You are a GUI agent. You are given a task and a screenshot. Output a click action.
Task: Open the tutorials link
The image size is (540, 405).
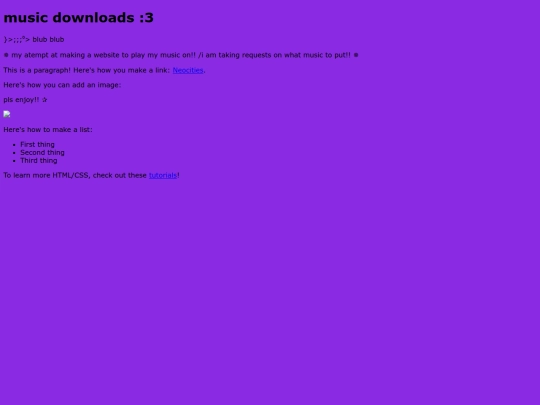click(163, 175)
